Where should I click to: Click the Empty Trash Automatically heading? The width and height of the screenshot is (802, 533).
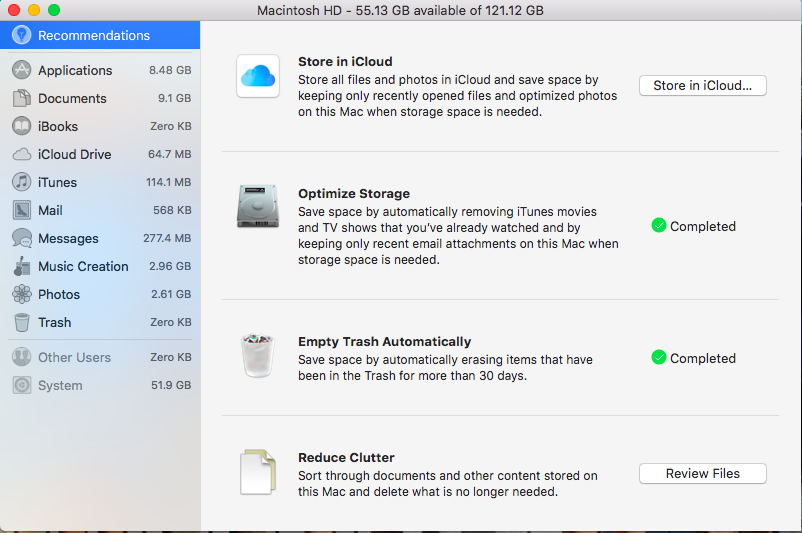pos(385,342)
